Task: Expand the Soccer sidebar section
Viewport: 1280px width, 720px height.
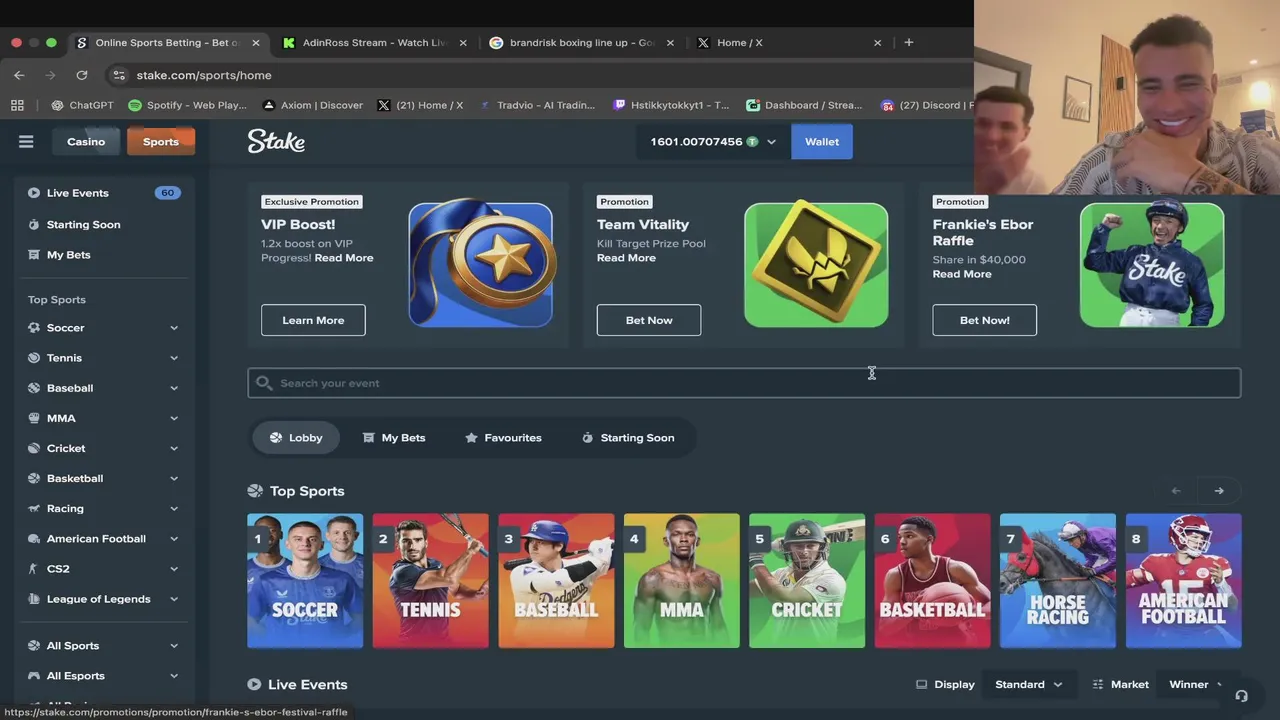Action: coord(174,328)
